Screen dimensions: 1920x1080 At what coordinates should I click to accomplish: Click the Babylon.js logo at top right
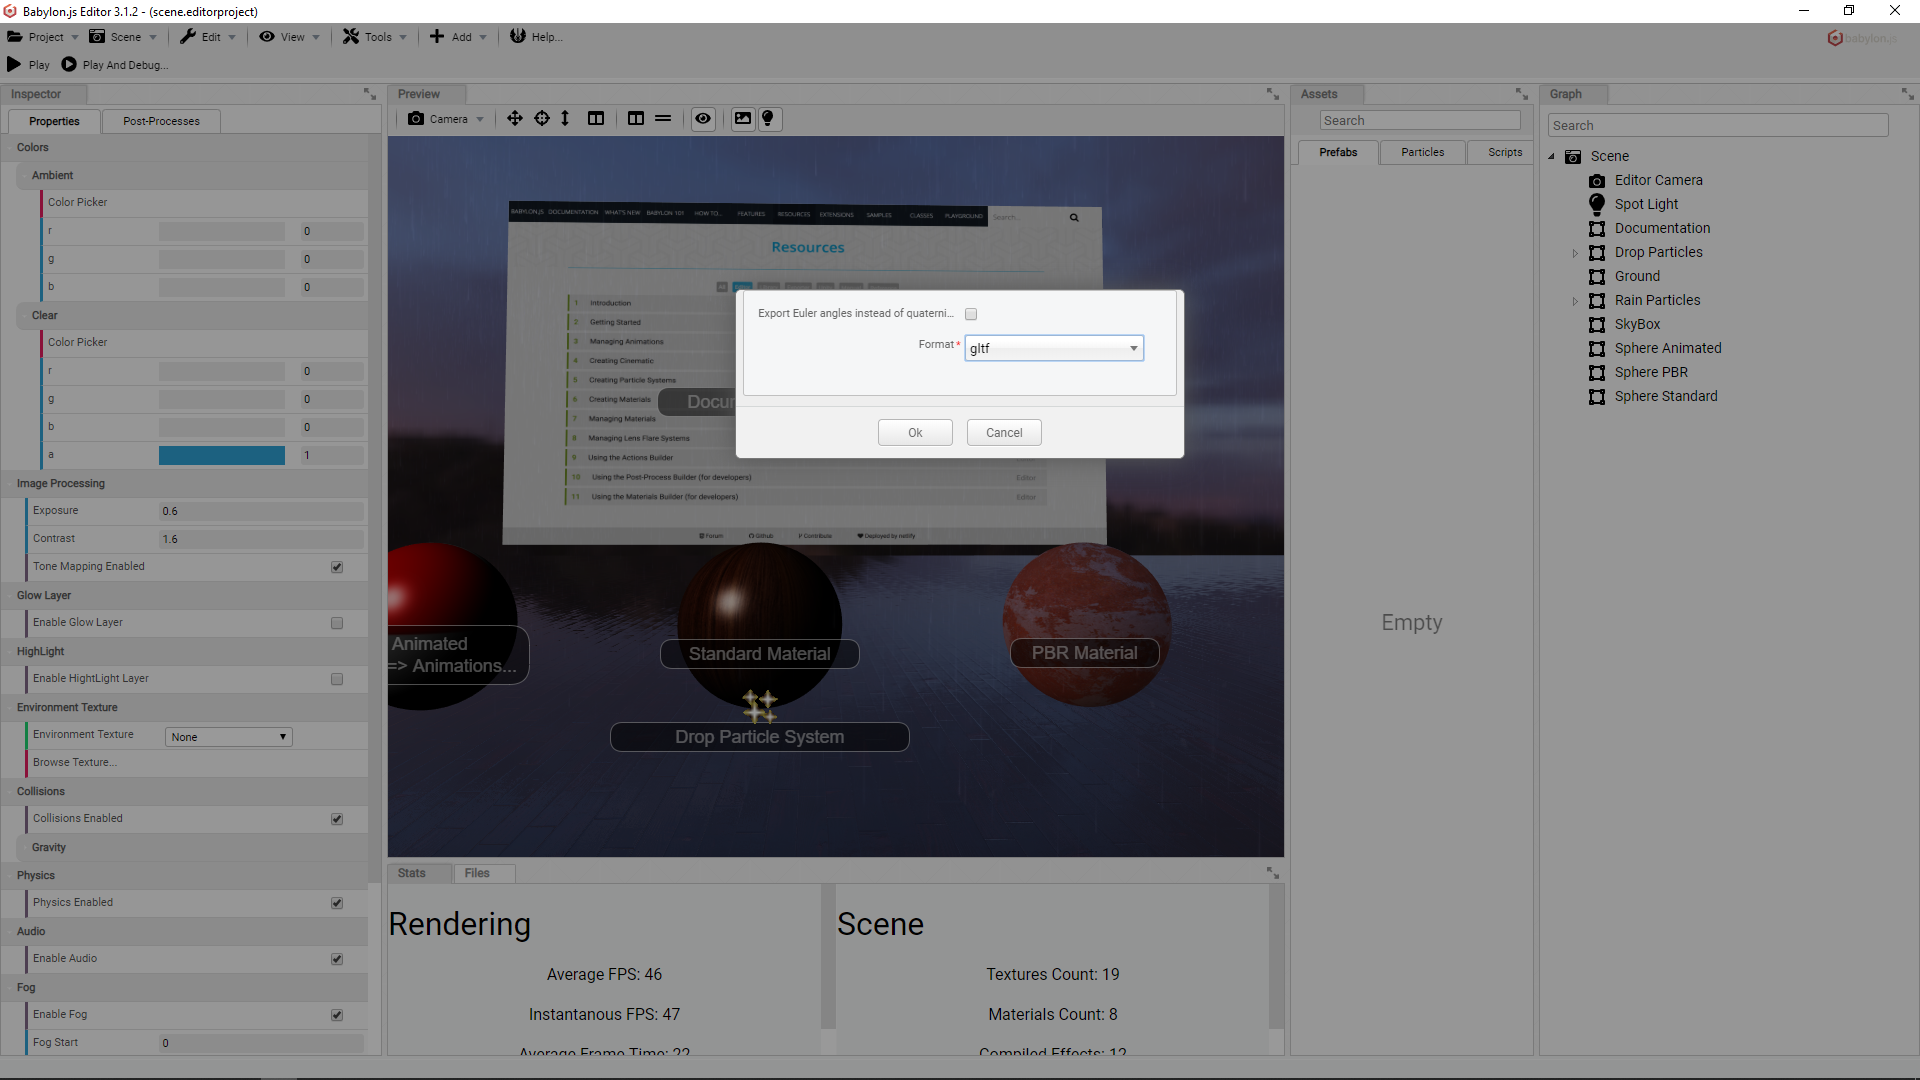coord(1863,38)
